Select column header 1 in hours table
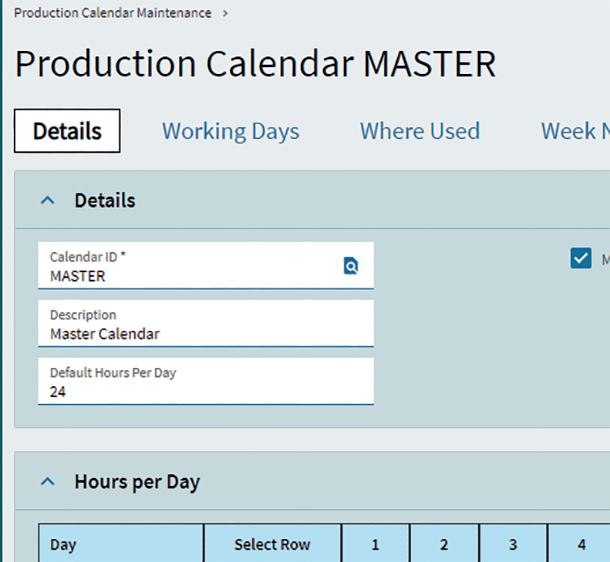The width and height of the screenshot is (610, 562). point(375,545)
